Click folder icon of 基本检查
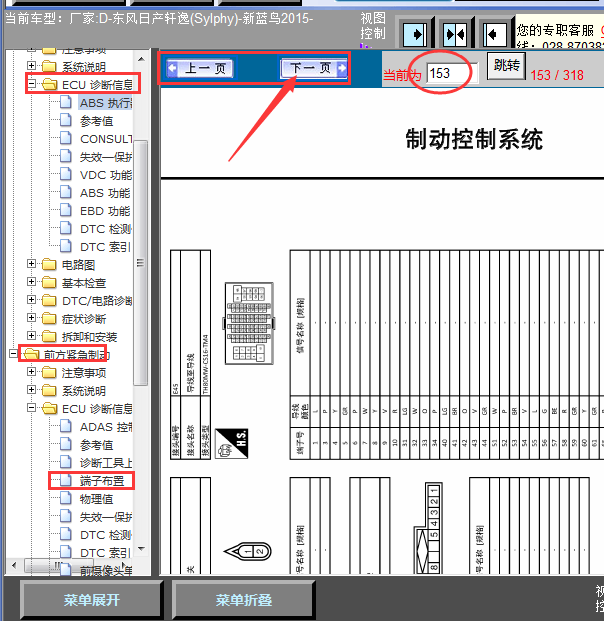 (49, 282)
